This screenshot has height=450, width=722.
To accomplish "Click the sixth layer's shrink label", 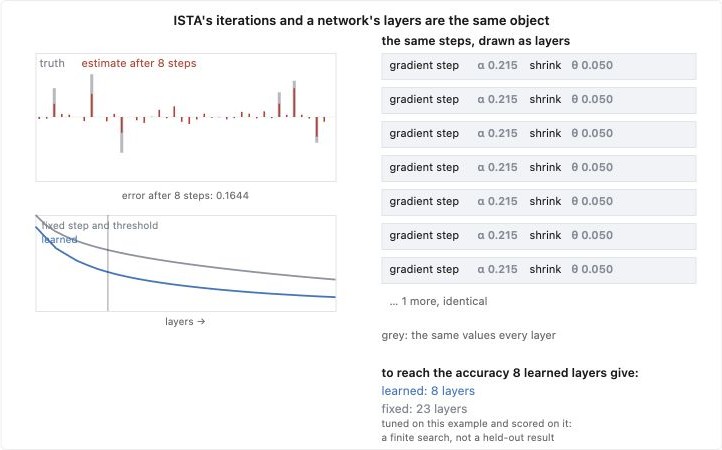I will (545, 235).
